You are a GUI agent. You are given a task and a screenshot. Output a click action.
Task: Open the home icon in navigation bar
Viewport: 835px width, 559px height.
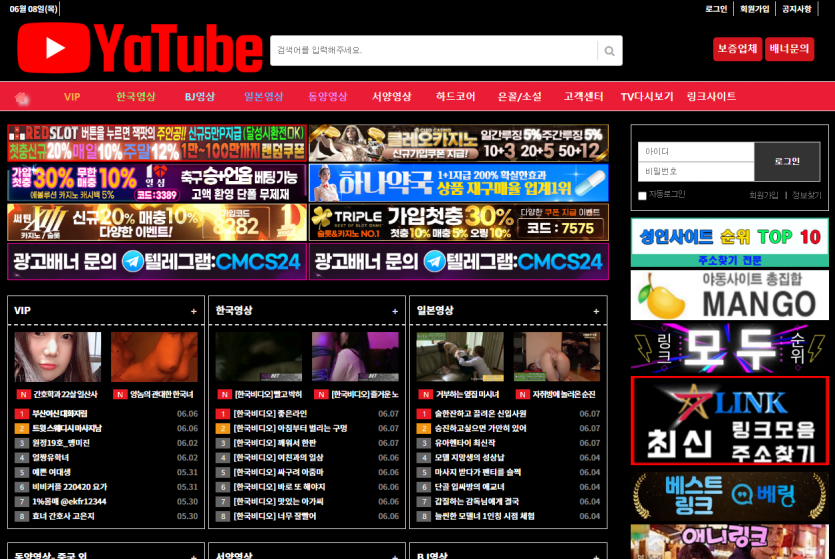click(21, 97)
